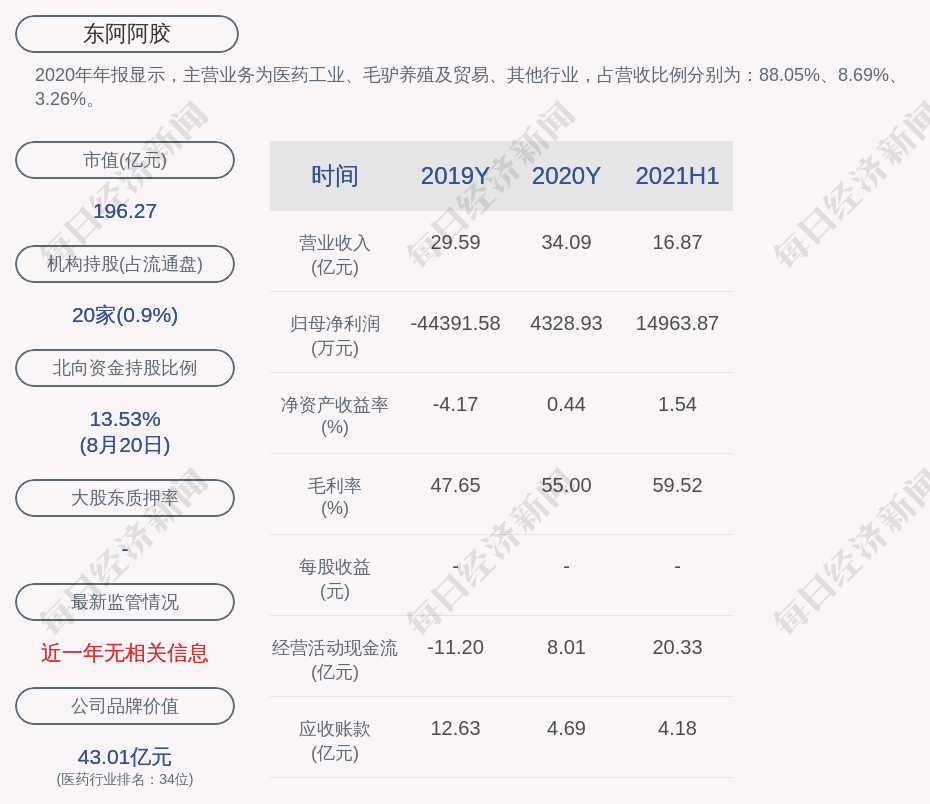Select the 北向资金持股比例 label
The image size is (930, 804).
[x=125, y=368]
